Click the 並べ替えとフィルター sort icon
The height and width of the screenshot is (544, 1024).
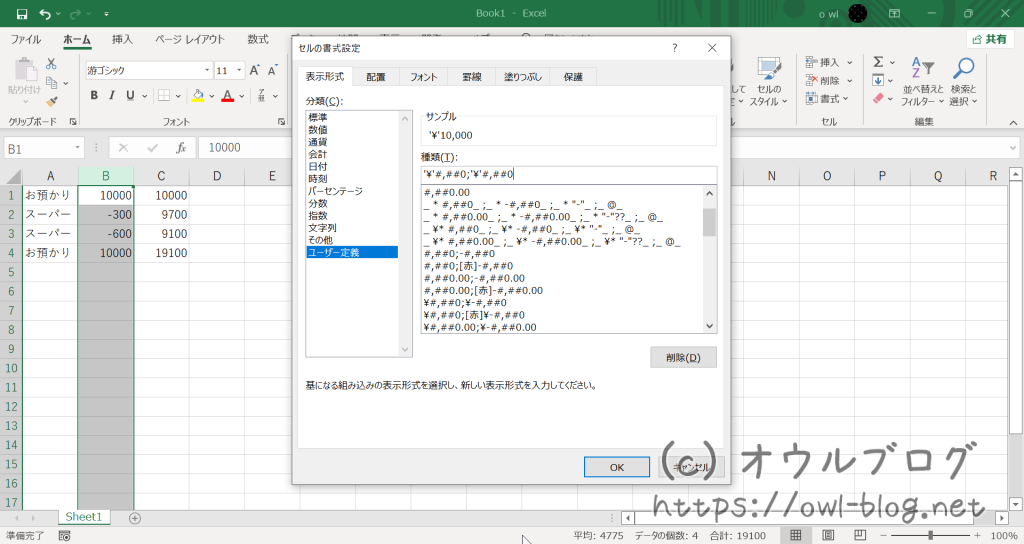(x=921, y=82)
